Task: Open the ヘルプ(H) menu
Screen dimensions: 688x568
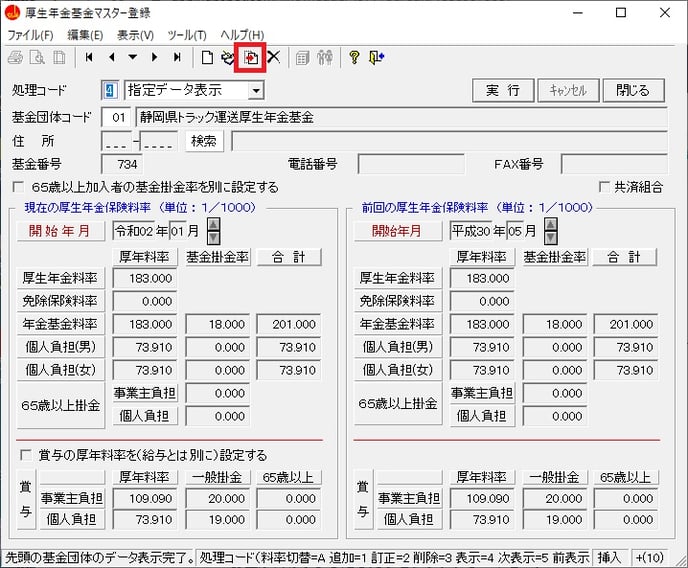Action: (242, 35)
